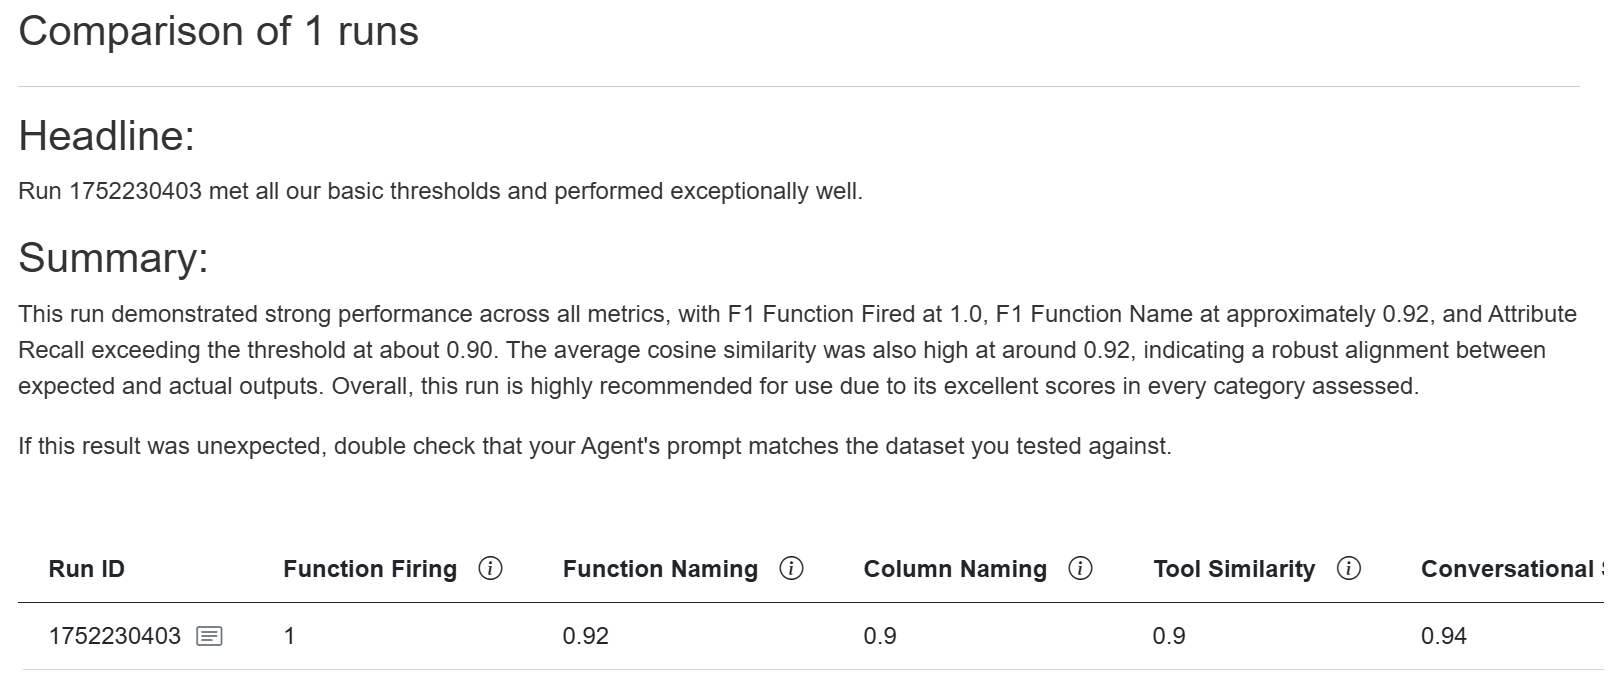
Task: Select run ID 1752230403 in the table
Action: point(115,636)
